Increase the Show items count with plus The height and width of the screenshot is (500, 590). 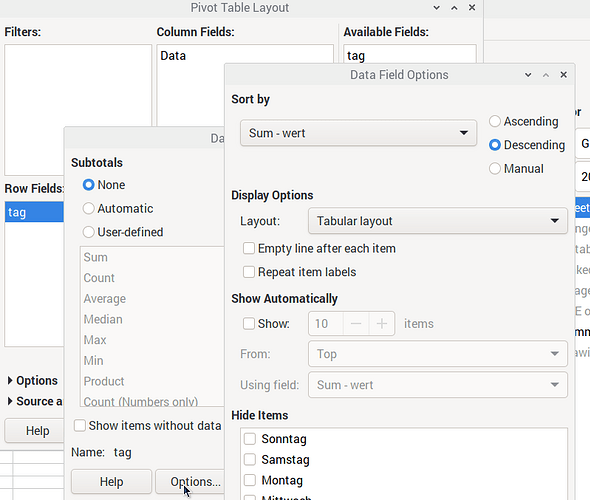382,324
